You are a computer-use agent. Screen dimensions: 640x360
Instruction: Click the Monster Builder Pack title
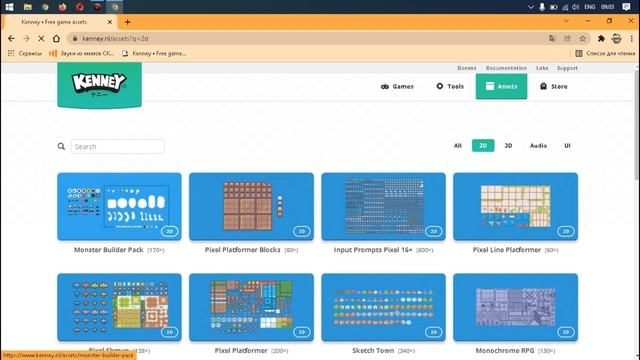pyautogui.click(x=109, y=250)
